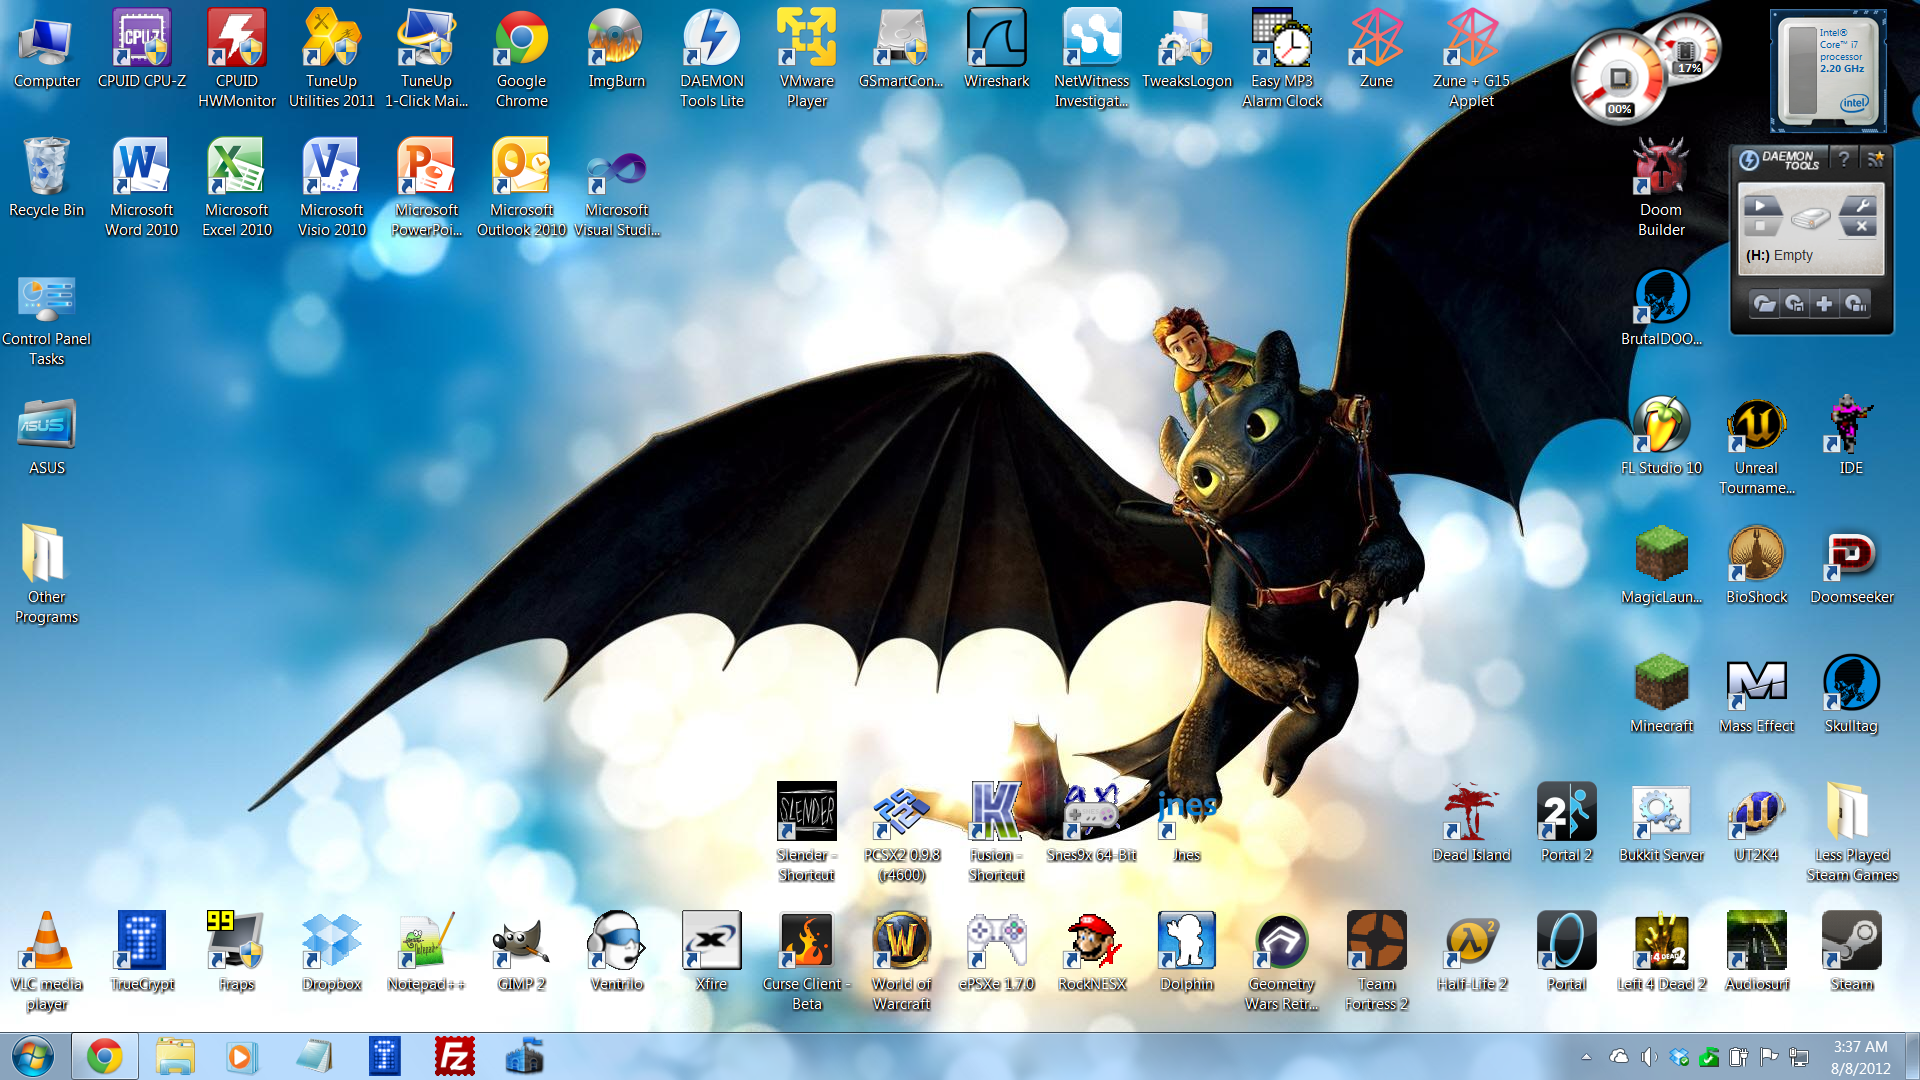This screenshot has height=1080, width=1920.
Task: Launch DAEMON Tools Lite shortcut
Action: [711, 40]
